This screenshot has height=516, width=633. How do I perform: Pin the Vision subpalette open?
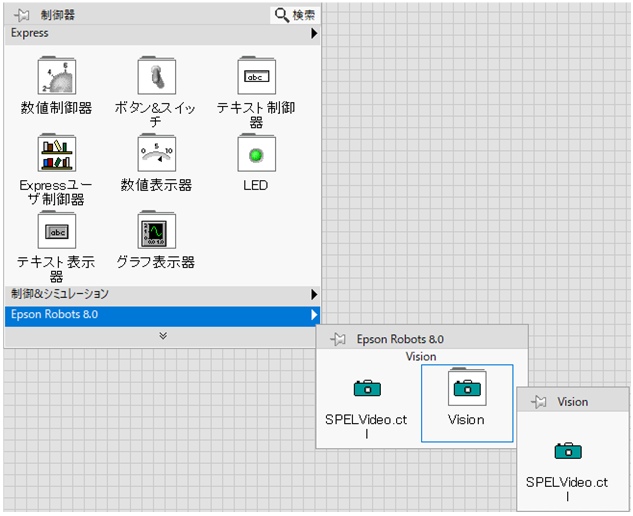tap(539, 401)
